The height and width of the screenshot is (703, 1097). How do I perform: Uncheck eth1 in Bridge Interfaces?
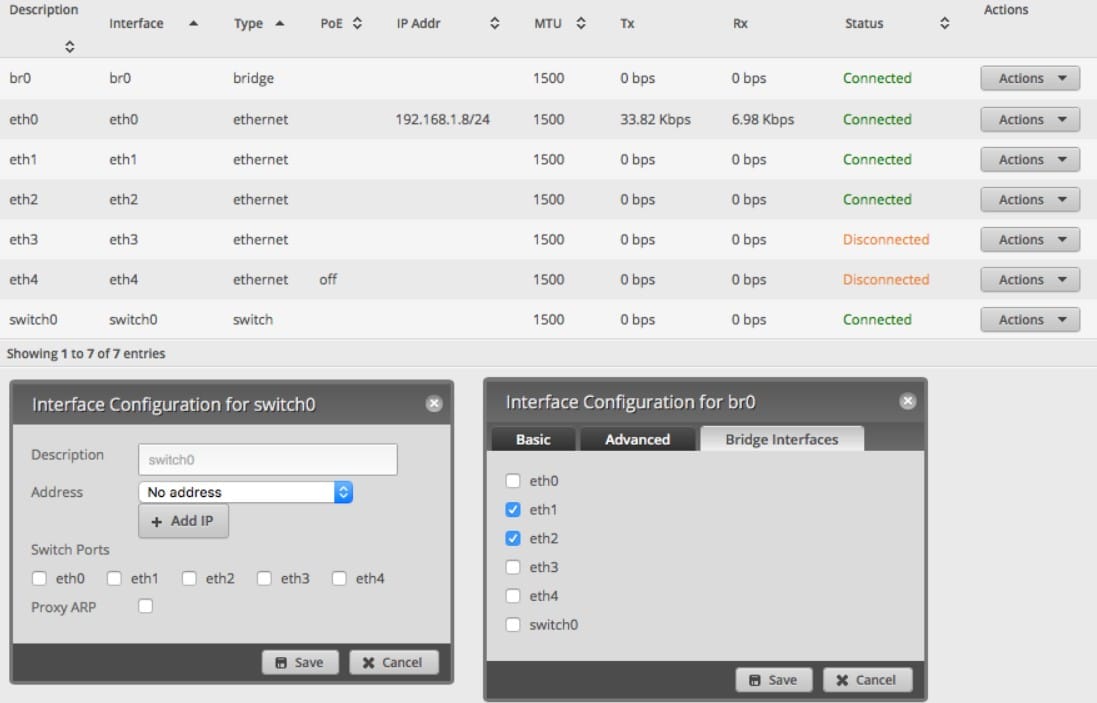[x=513, y=510]
